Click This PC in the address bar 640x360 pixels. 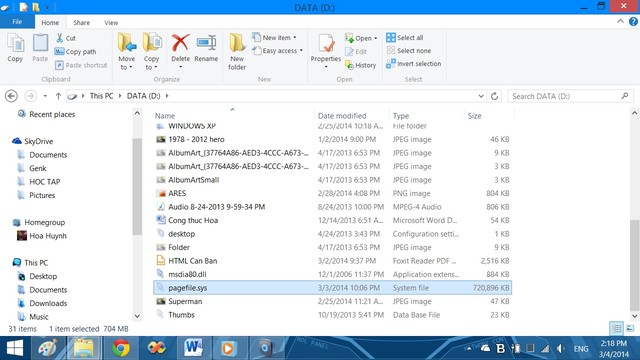pos(101,96)
